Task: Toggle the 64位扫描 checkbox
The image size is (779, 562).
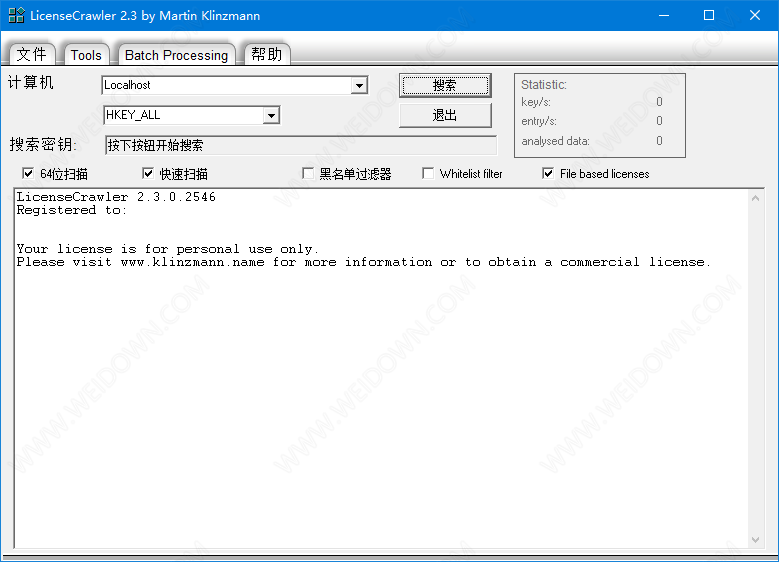Action: click(28, 173)
